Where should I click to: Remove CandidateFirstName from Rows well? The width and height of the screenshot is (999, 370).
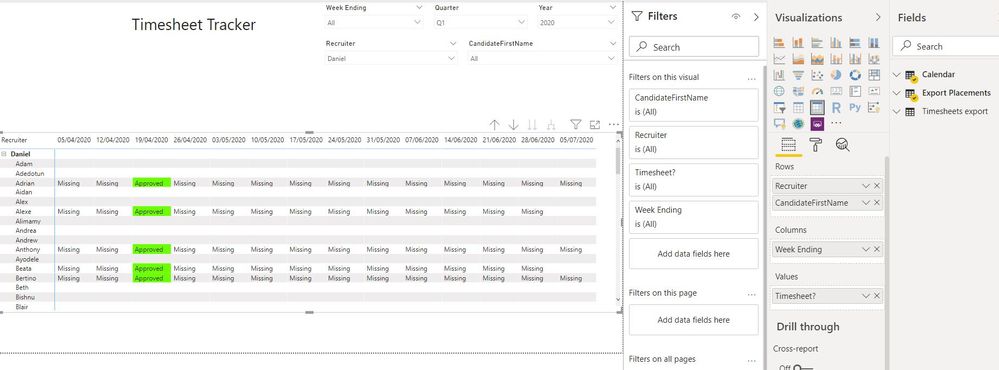click(x=877, y=203)
